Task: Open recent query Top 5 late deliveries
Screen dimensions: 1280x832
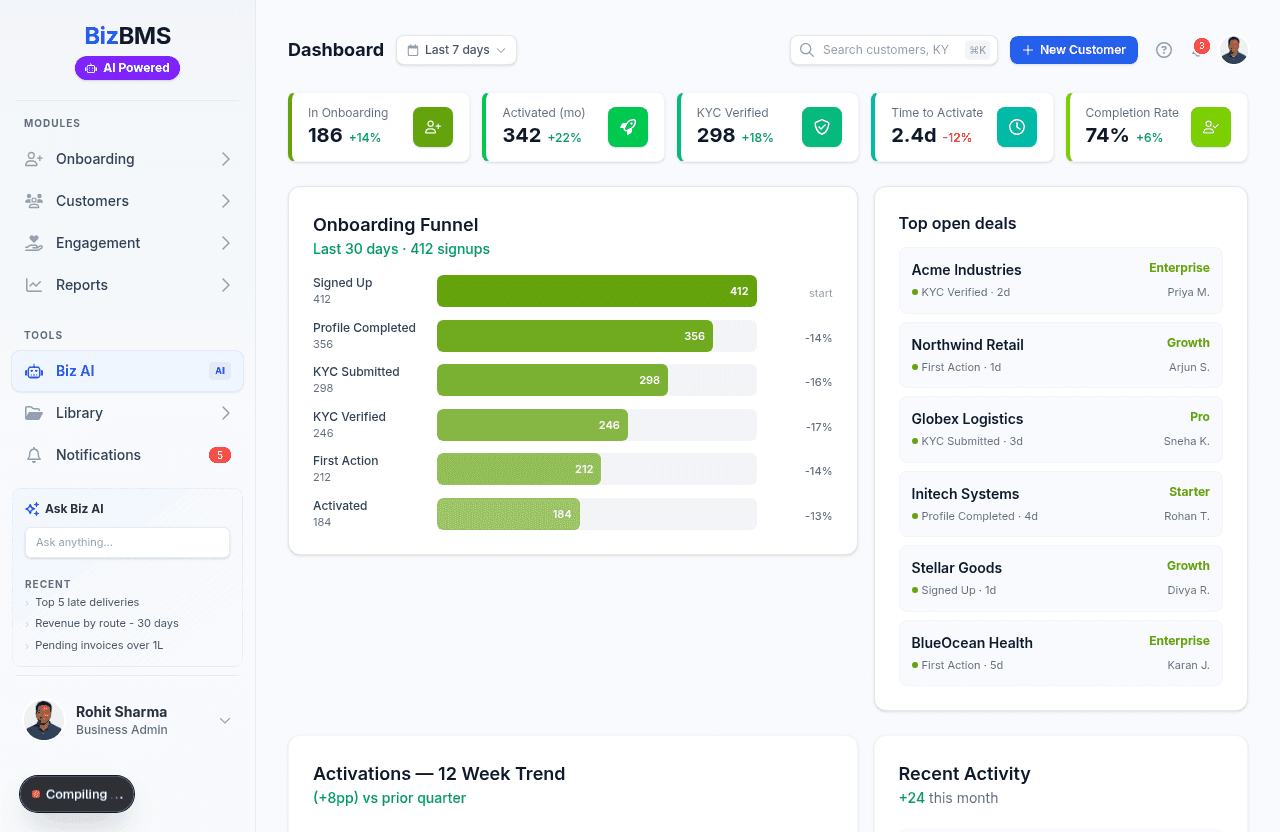Action: (87, 602)
